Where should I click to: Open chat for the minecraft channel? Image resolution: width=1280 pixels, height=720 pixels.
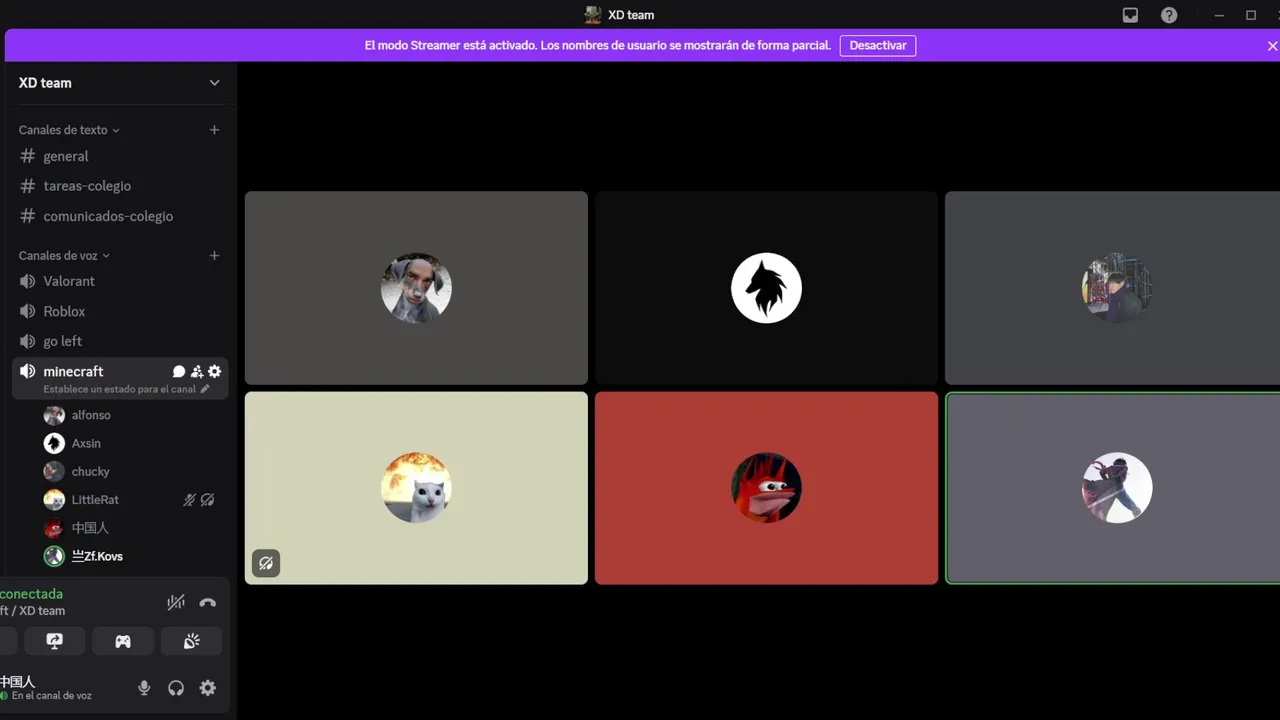tap(179, 371)
